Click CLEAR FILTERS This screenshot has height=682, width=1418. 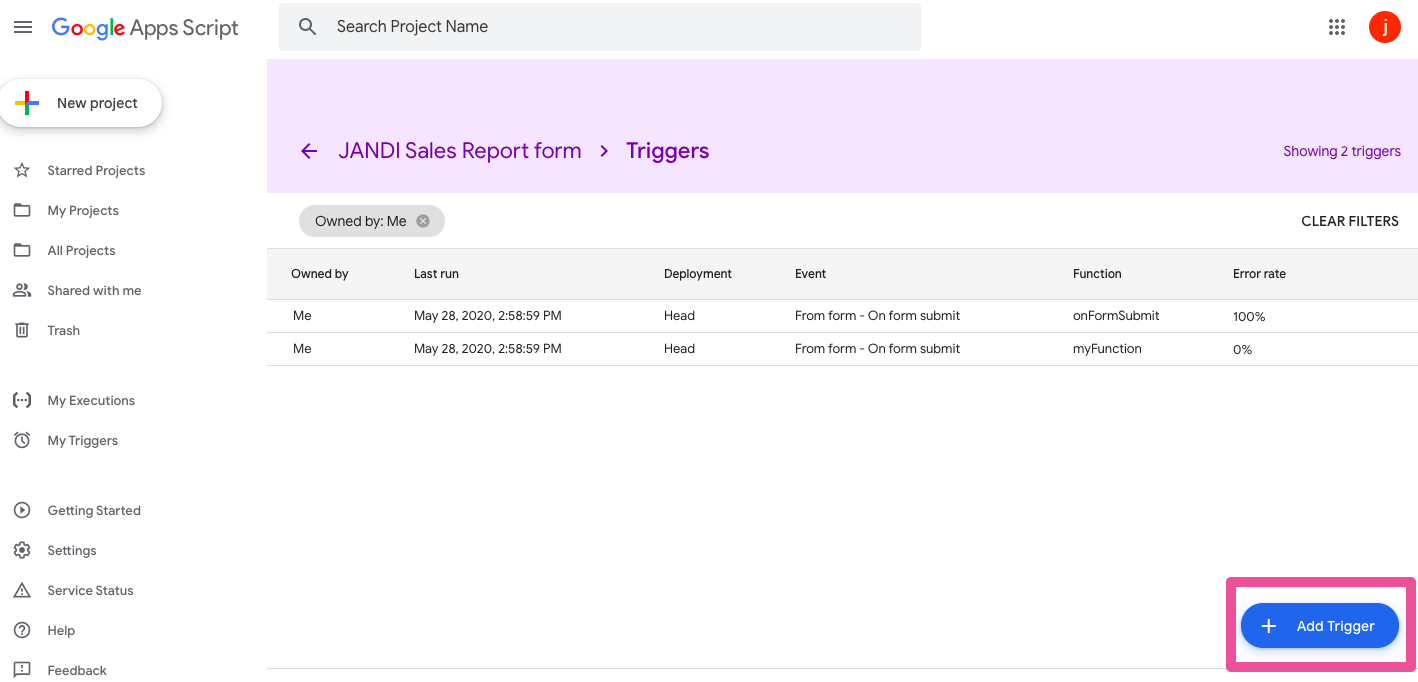point(1349,221)
